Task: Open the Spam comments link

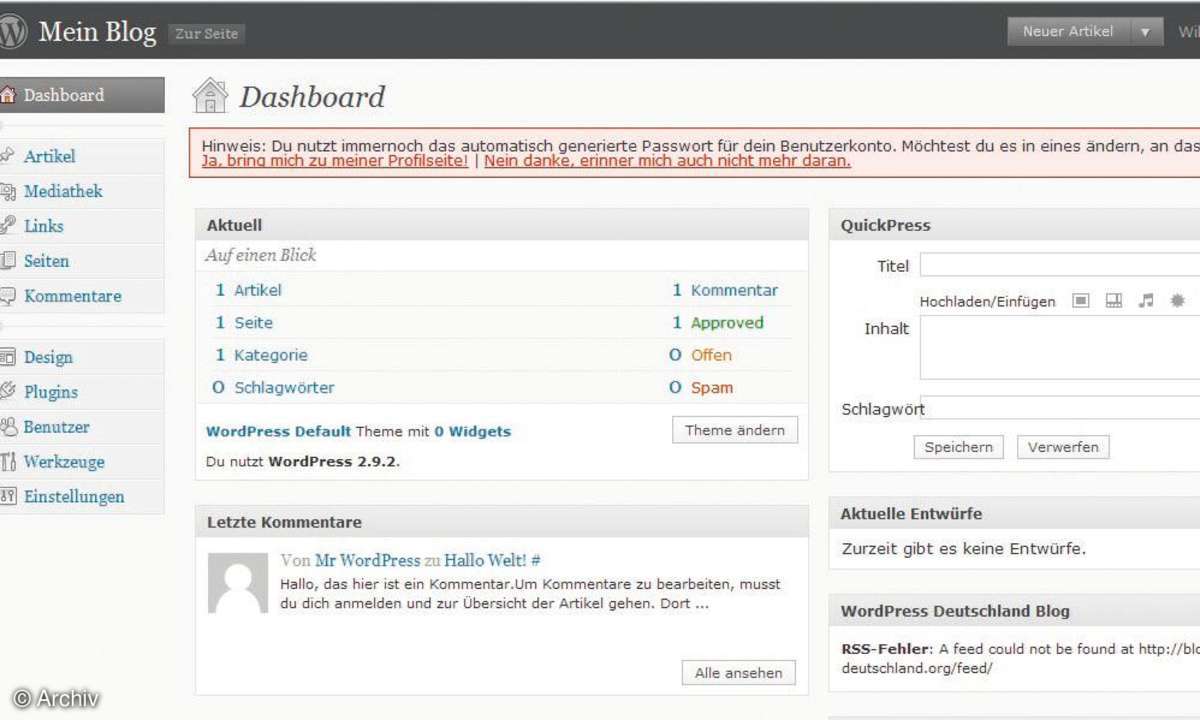Action: pyautogui.click(x=712, y=388)
